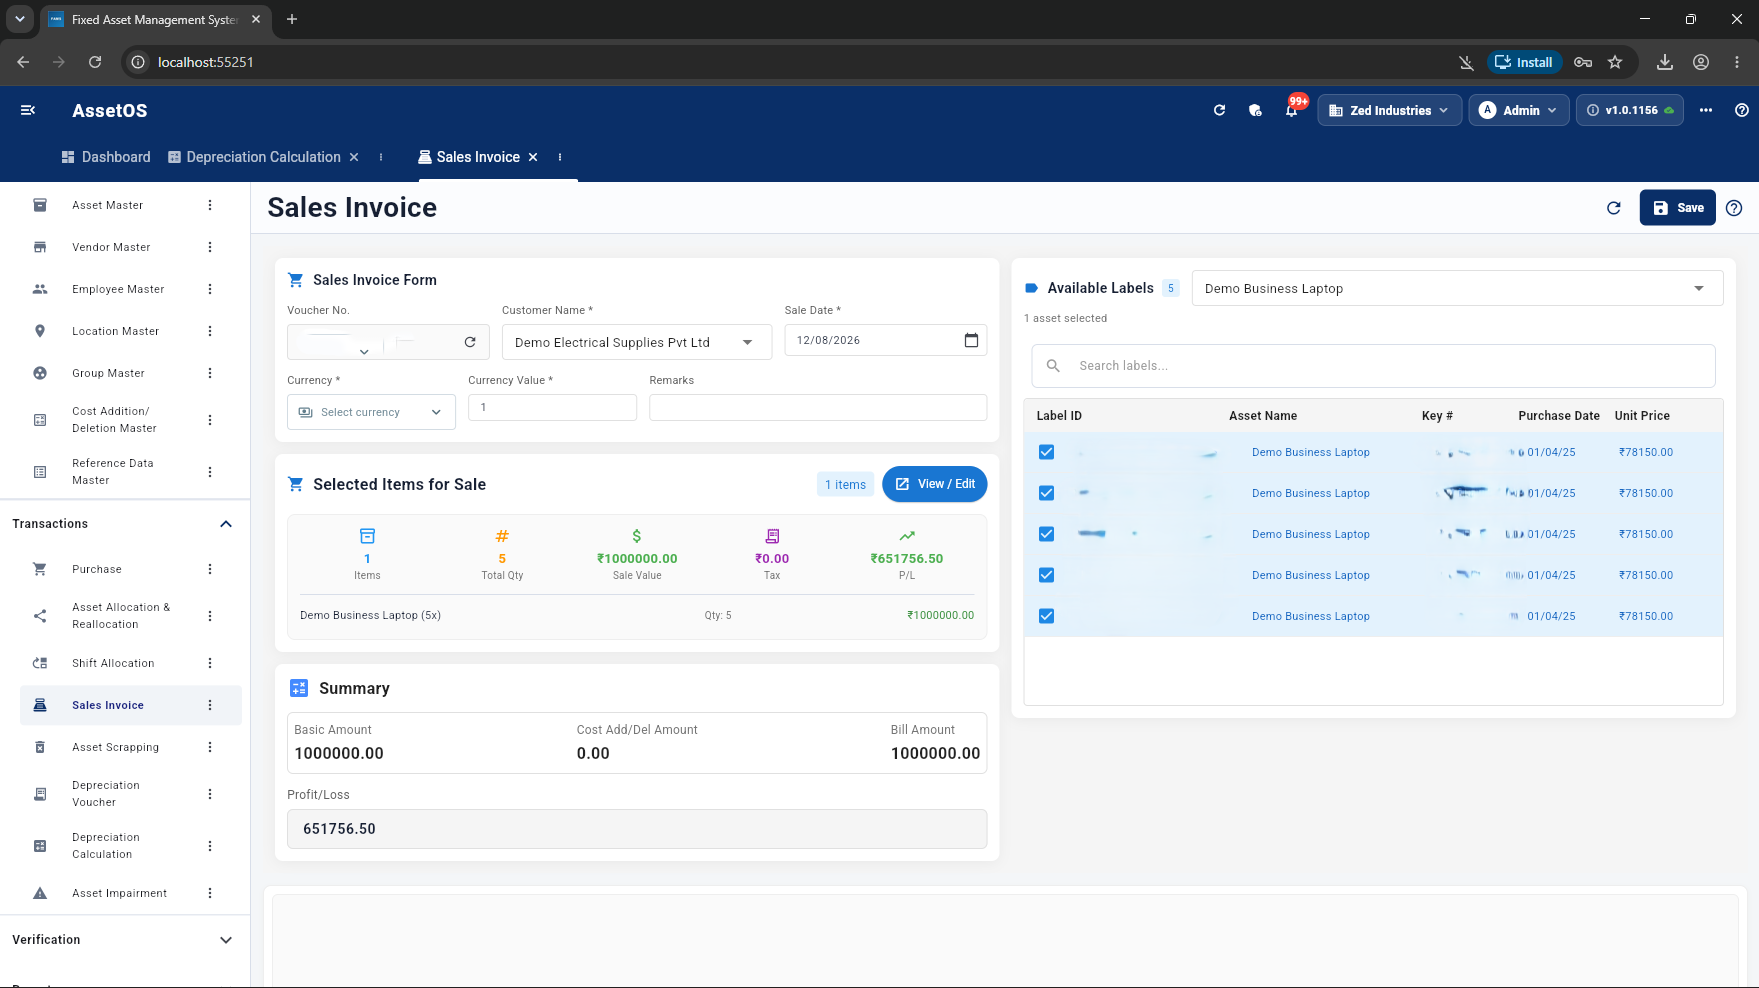The height and width of the screenshot is (988, 1759).
Task: Close the Sales Invoice tab
Action: [533, 157]
